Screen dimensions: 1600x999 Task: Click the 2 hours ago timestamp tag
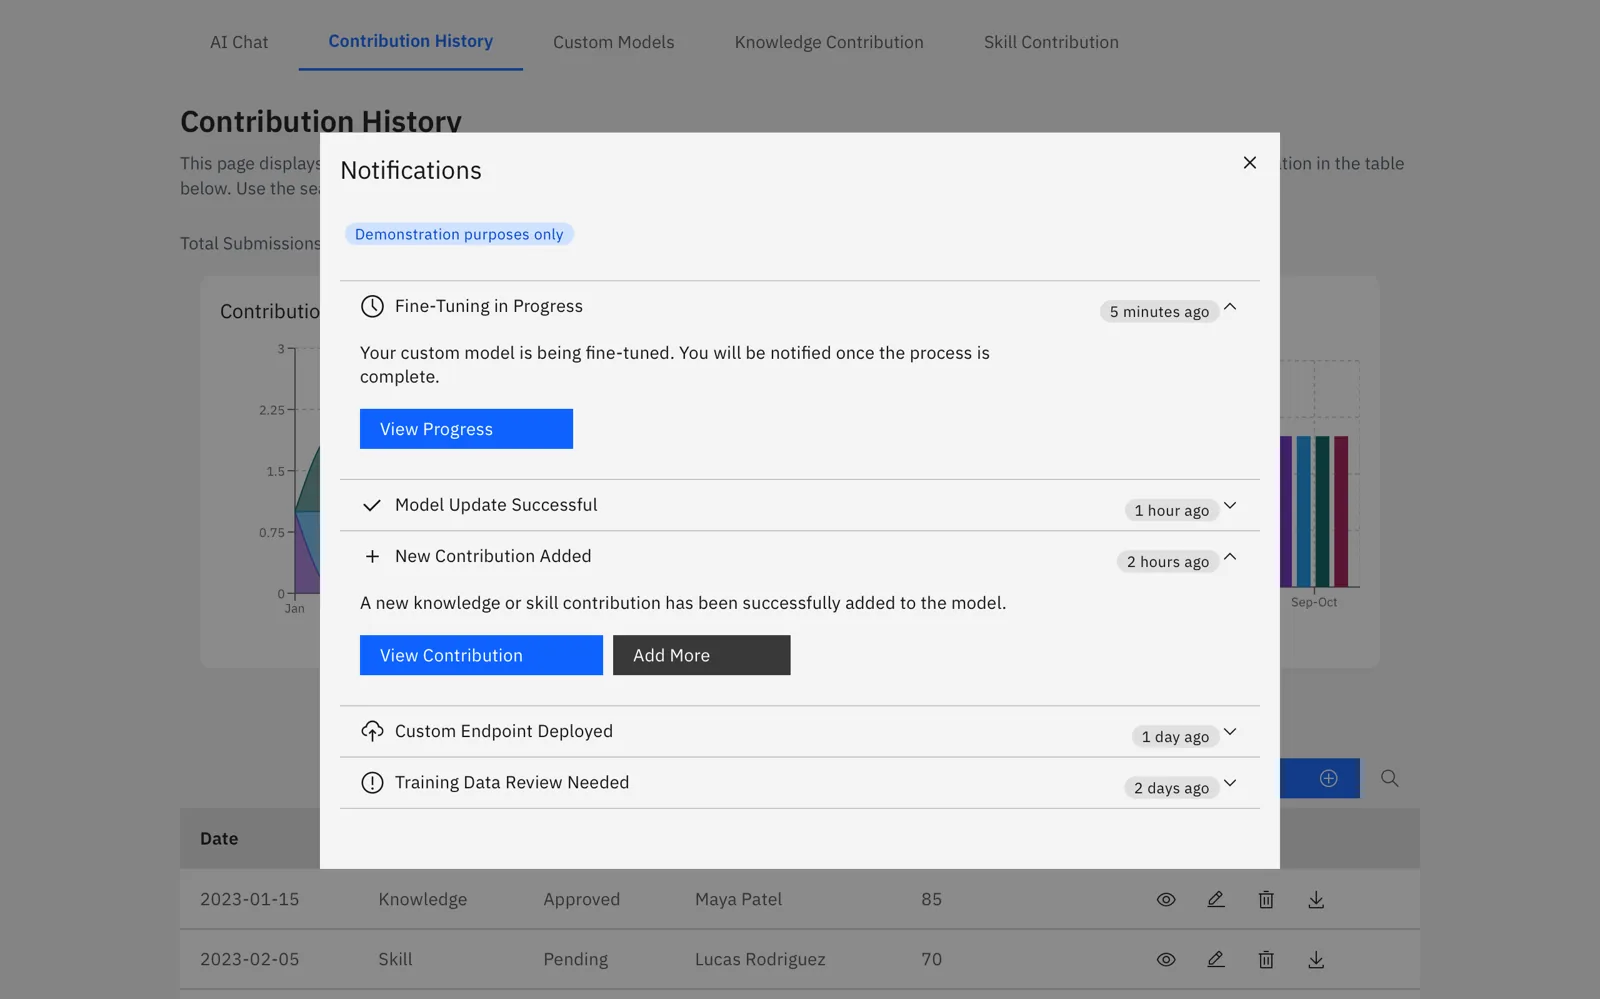click(x=1167, y=562)
